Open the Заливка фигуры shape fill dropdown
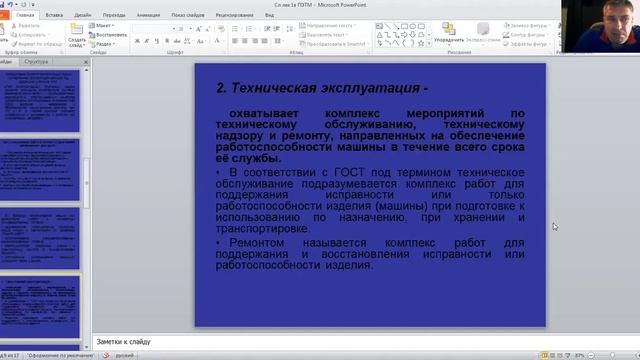This screenshot has width=640, height=360. [x=528, y=25]
